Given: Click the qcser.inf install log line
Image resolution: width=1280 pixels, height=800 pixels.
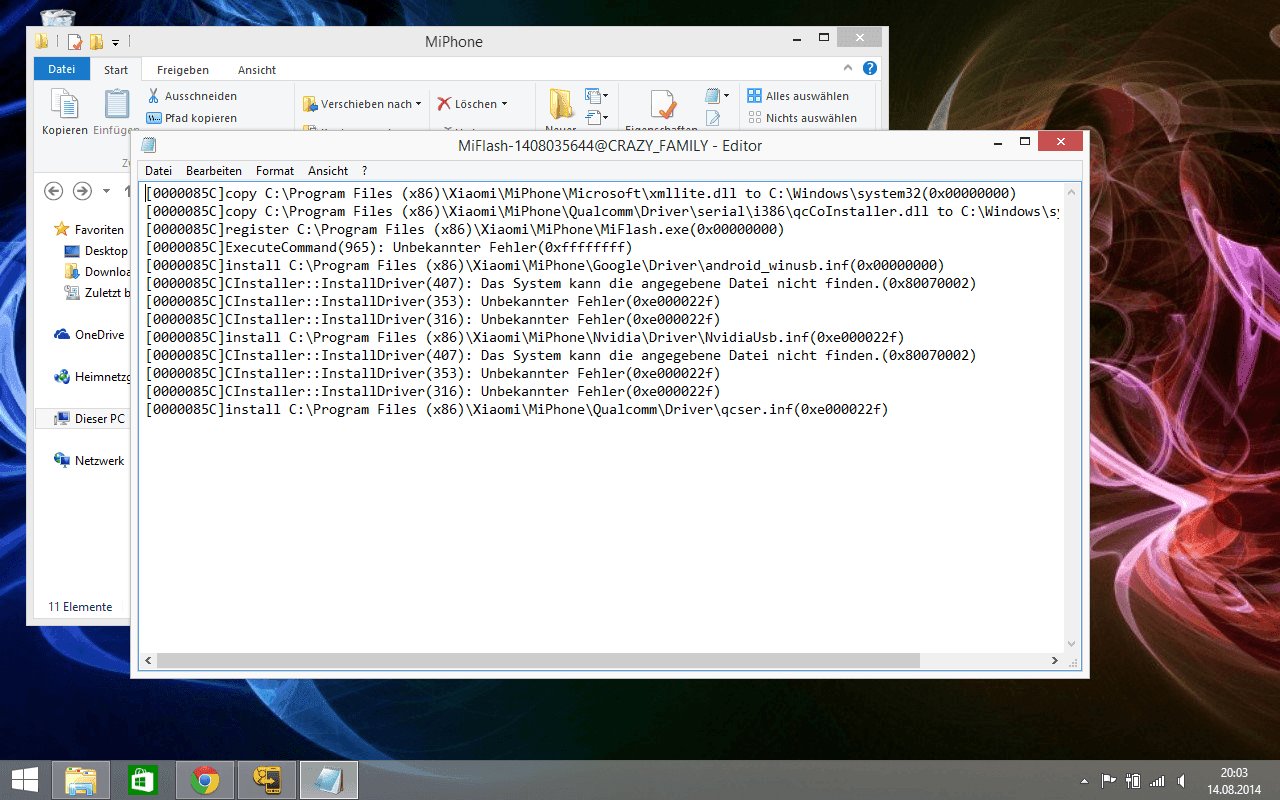Looking at the screenshot, I should tap(517, 409).
